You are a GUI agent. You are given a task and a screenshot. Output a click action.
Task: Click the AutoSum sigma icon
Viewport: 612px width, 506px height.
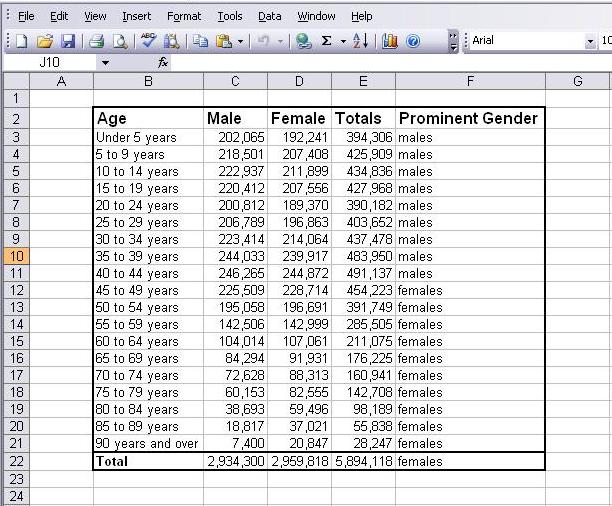click(327, 41)
